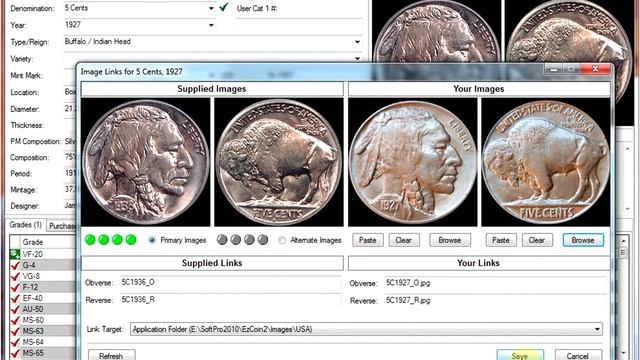This screenshot has height=360, width=640.
Task: Select the Alternate Images radio button
Action: (282, 240)
